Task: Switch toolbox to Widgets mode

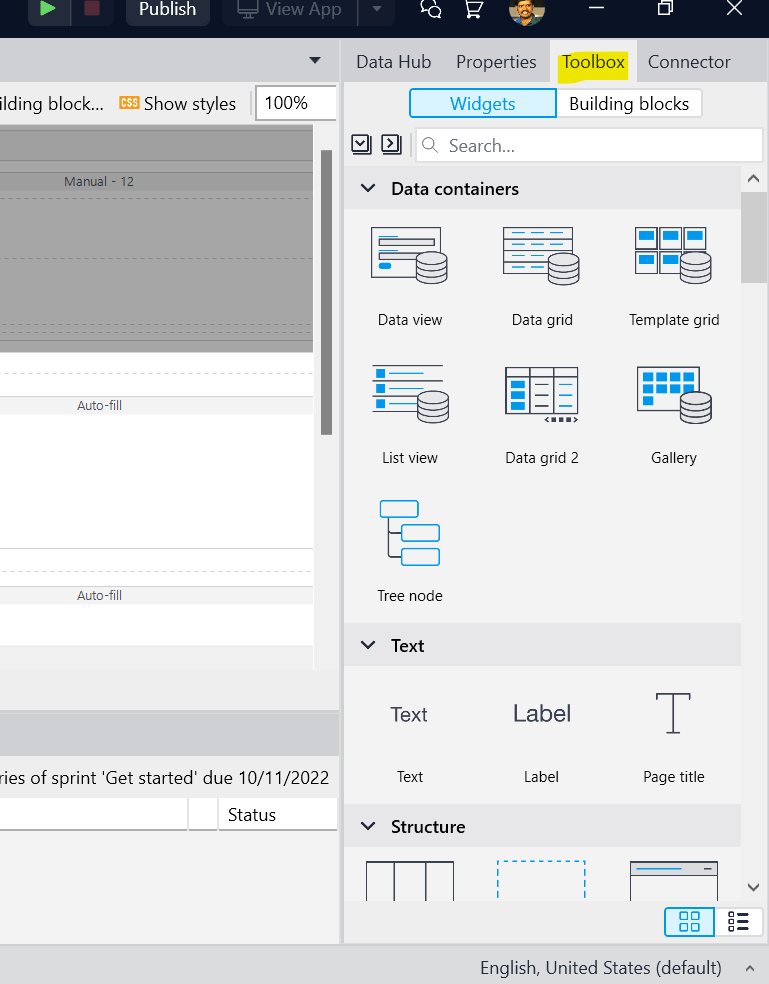Action: 482,103
